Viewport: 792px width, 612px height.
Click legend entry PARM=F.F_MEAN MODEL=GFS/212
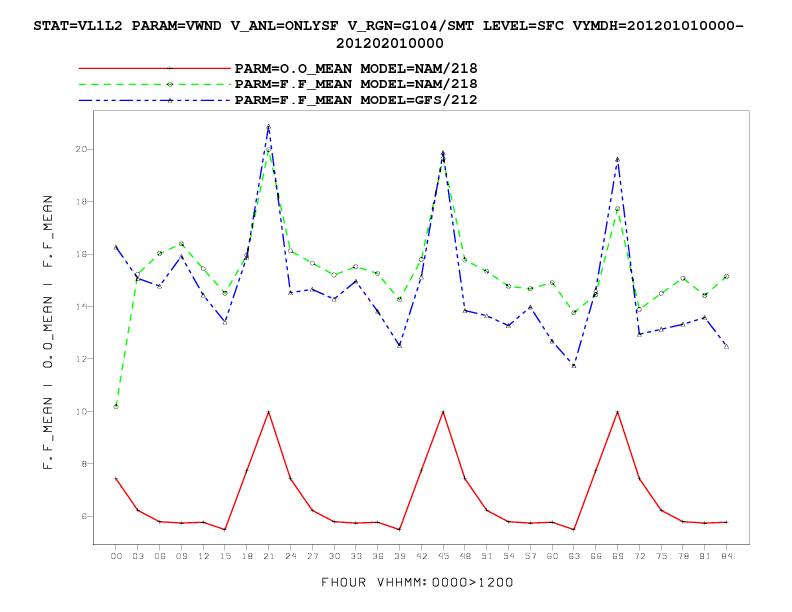(x=356, y=100)
